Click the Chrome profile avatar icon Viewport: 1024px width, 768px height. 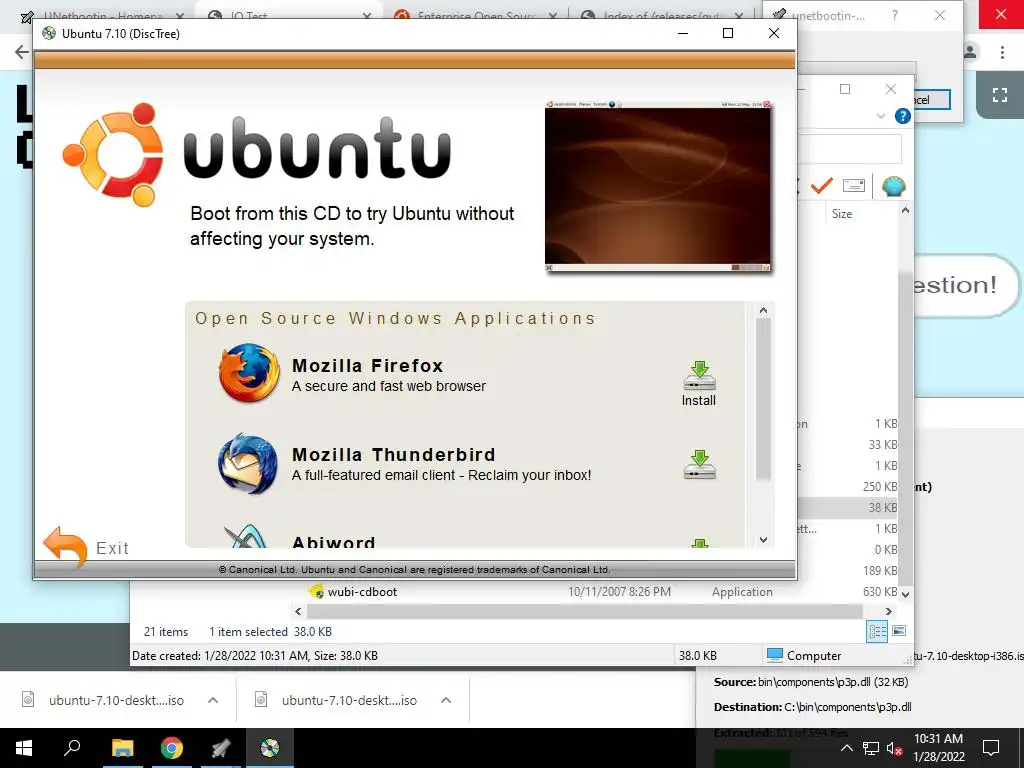click(x=971, y=52)
